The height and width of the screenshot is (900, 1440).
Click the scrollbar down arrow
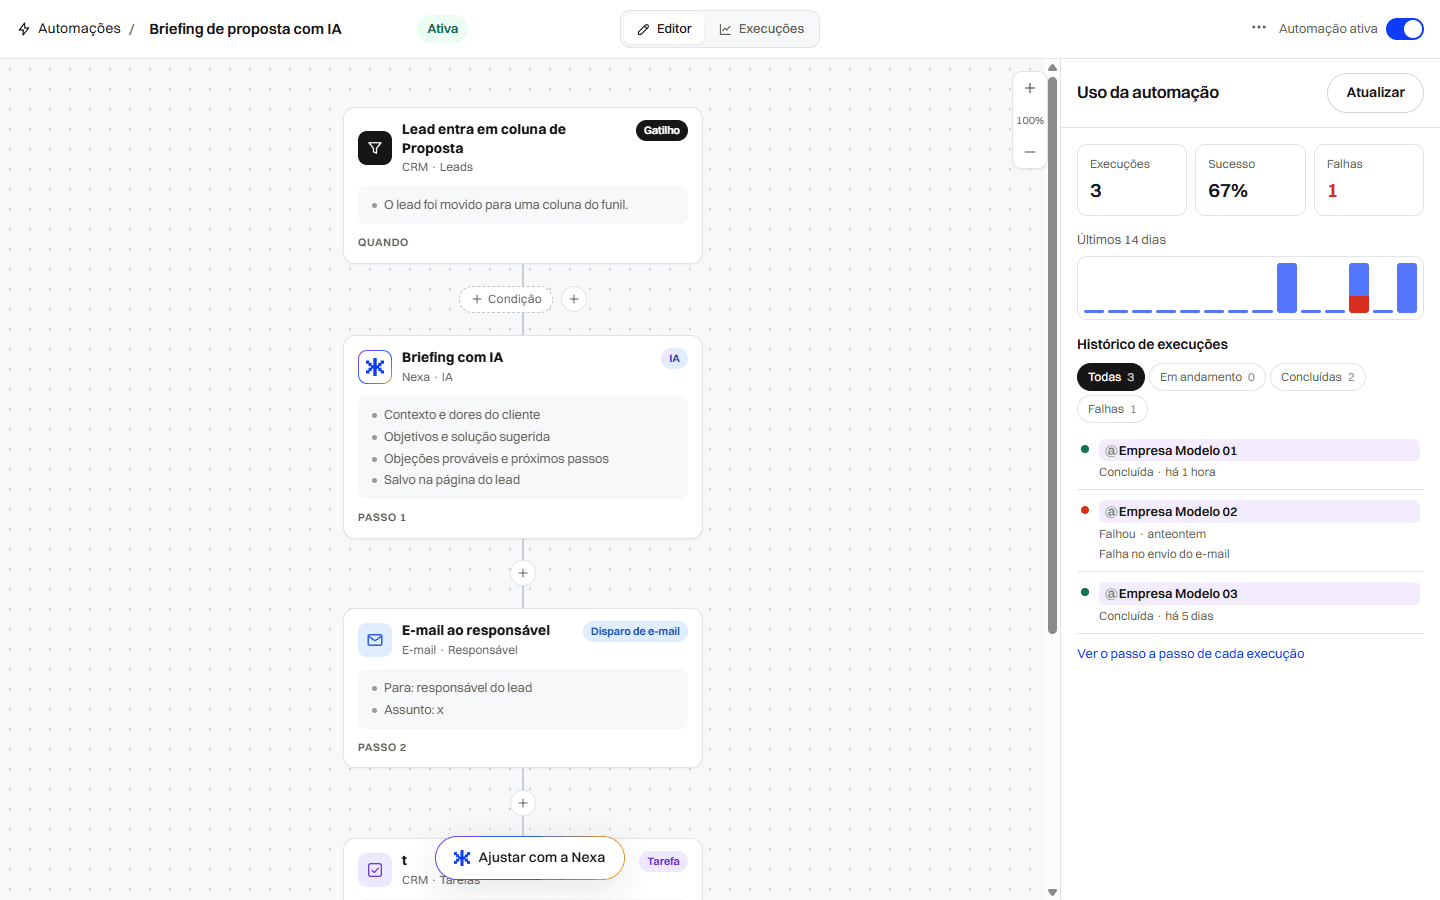pyautogui.click(x=1052, y=892)
